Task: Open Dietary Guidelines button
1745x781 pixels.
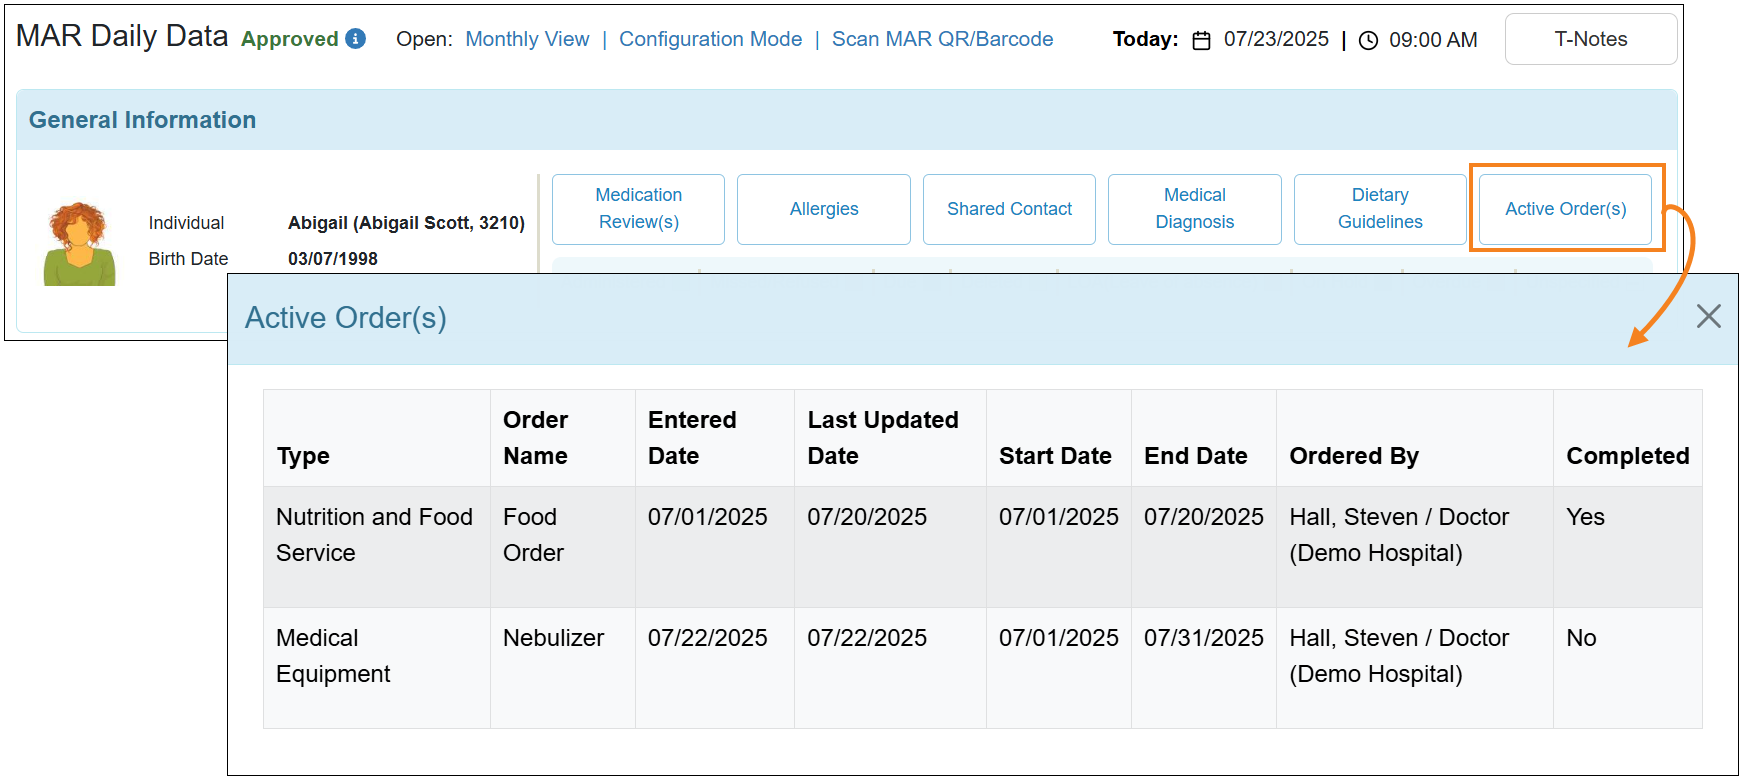Action: click(x=1380, y=209)
